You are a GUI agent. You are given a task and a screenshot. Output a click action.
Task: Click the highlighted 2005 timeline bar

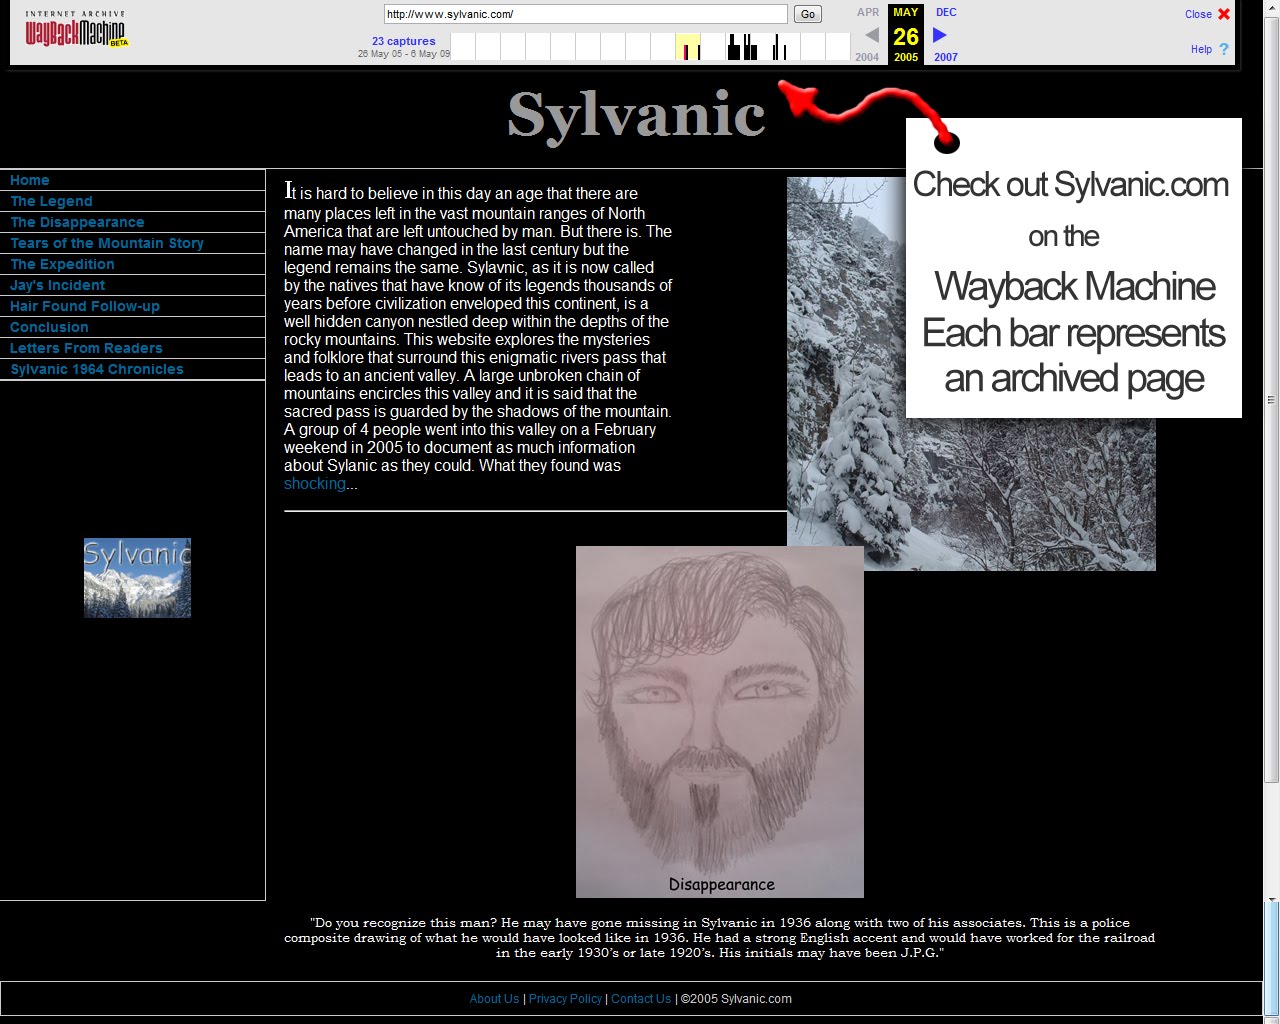point(687,47)
